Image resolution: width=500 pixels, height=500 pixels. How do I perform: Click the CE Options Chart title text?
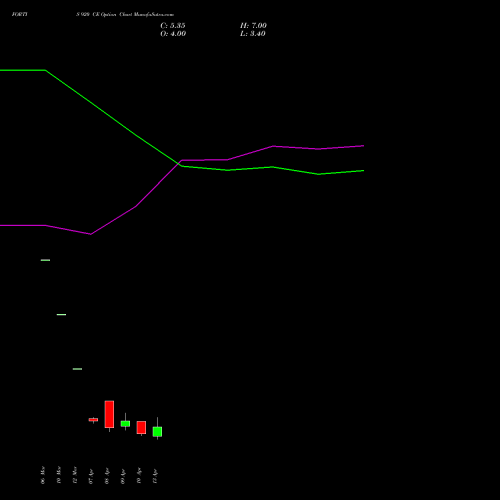[125, 15]
